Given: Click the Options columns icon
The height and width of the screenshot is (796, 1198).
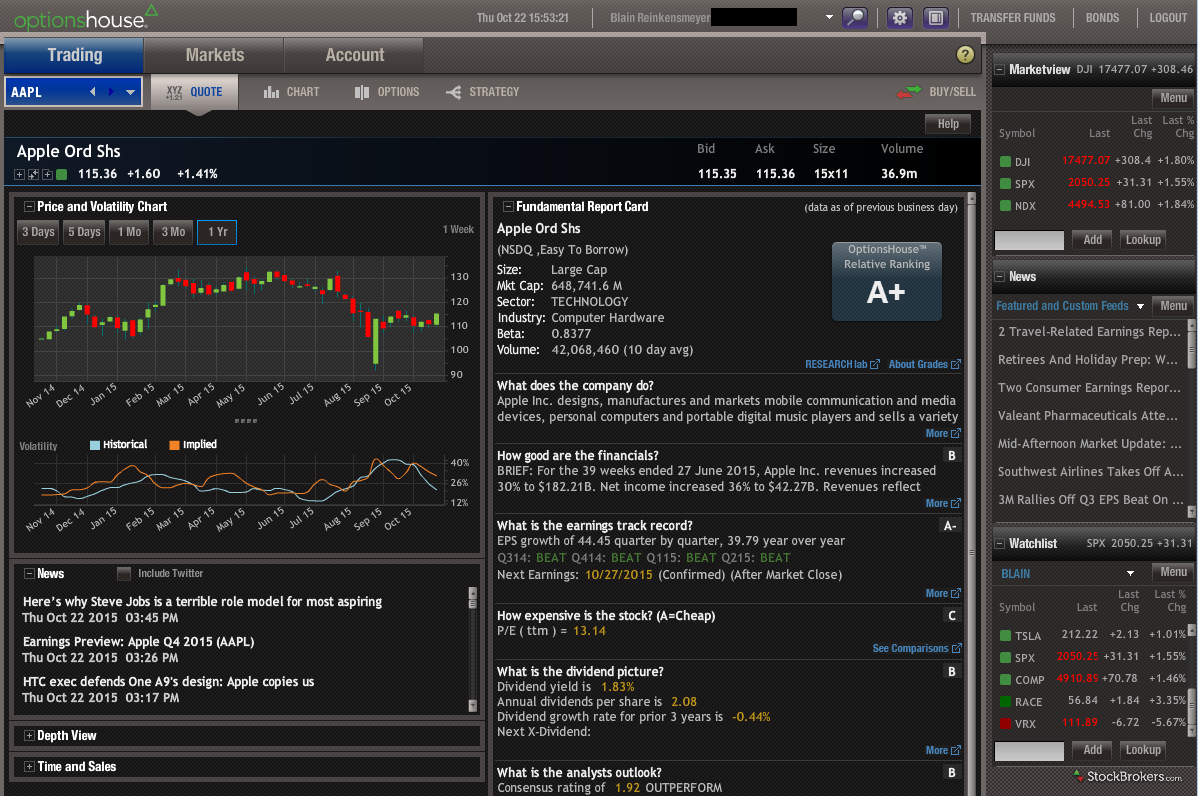Looking at the screenshot, I should [361, 92].
